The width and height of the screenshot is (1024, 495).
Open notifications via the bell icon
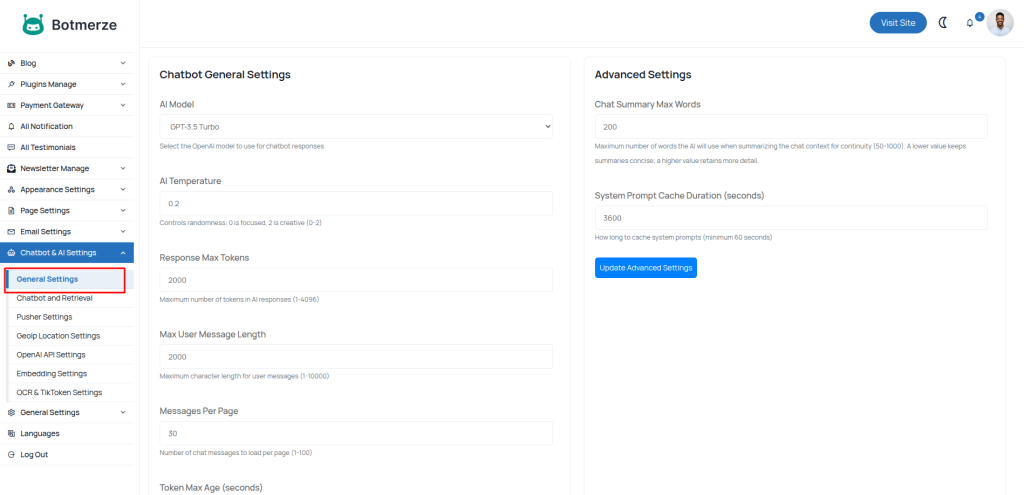click(x=969, y=23)
